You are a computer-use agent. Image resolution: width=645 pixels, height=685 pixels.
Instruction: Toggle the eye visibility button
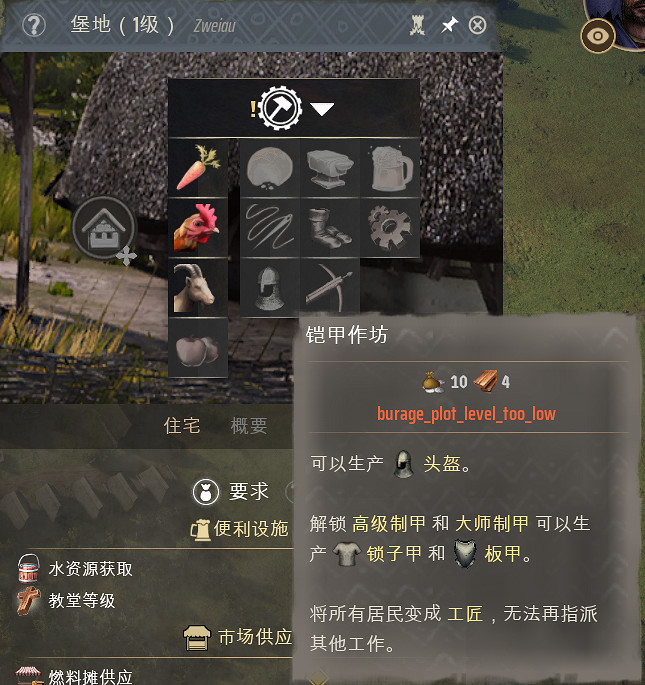598,36
